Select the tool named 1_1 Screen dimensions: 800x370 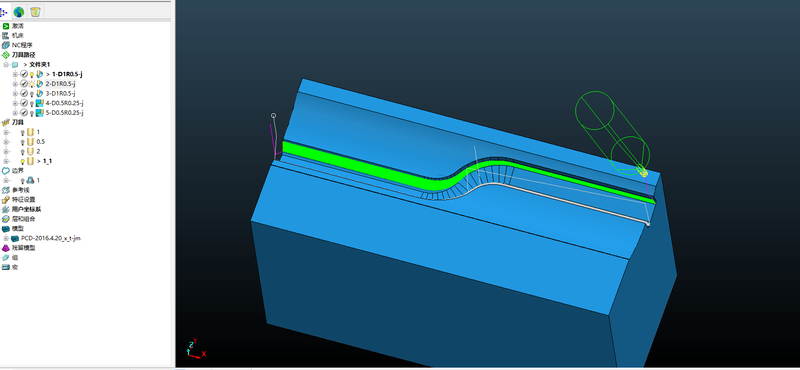coord(47,161)
